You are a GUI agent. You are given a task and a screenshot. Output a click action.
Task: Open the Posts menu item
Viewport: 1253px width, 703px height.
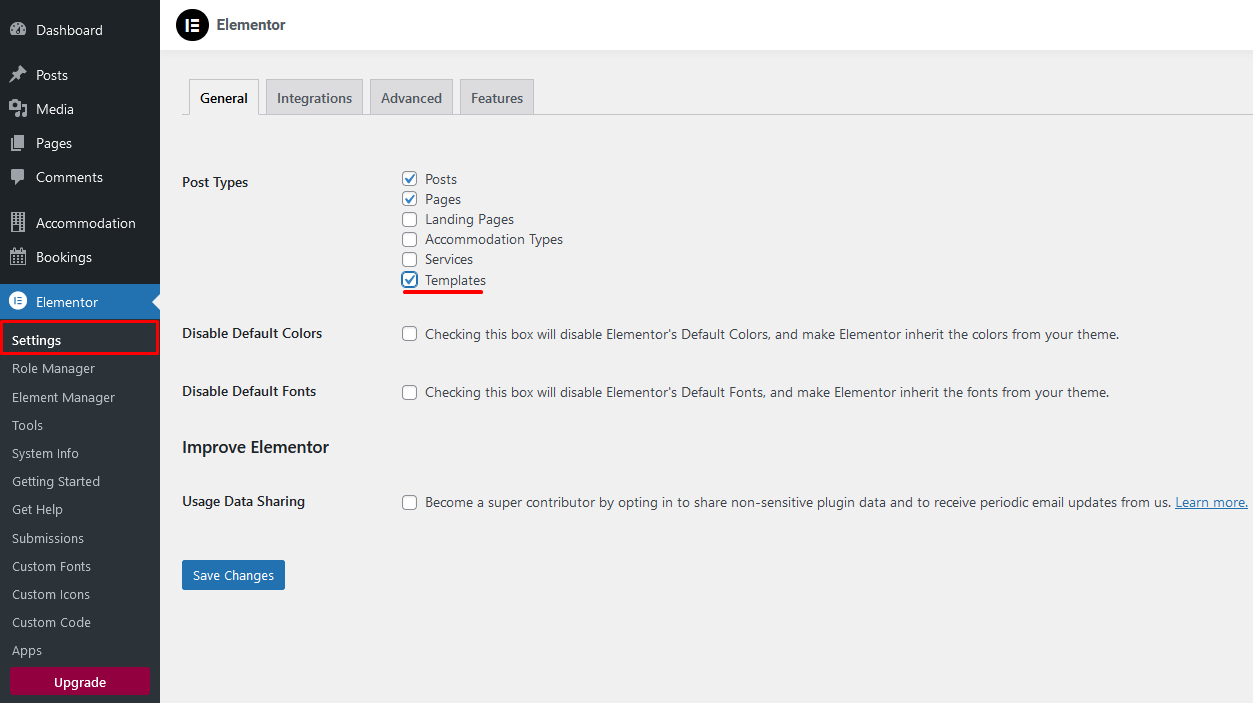click(x=80, y=75)
